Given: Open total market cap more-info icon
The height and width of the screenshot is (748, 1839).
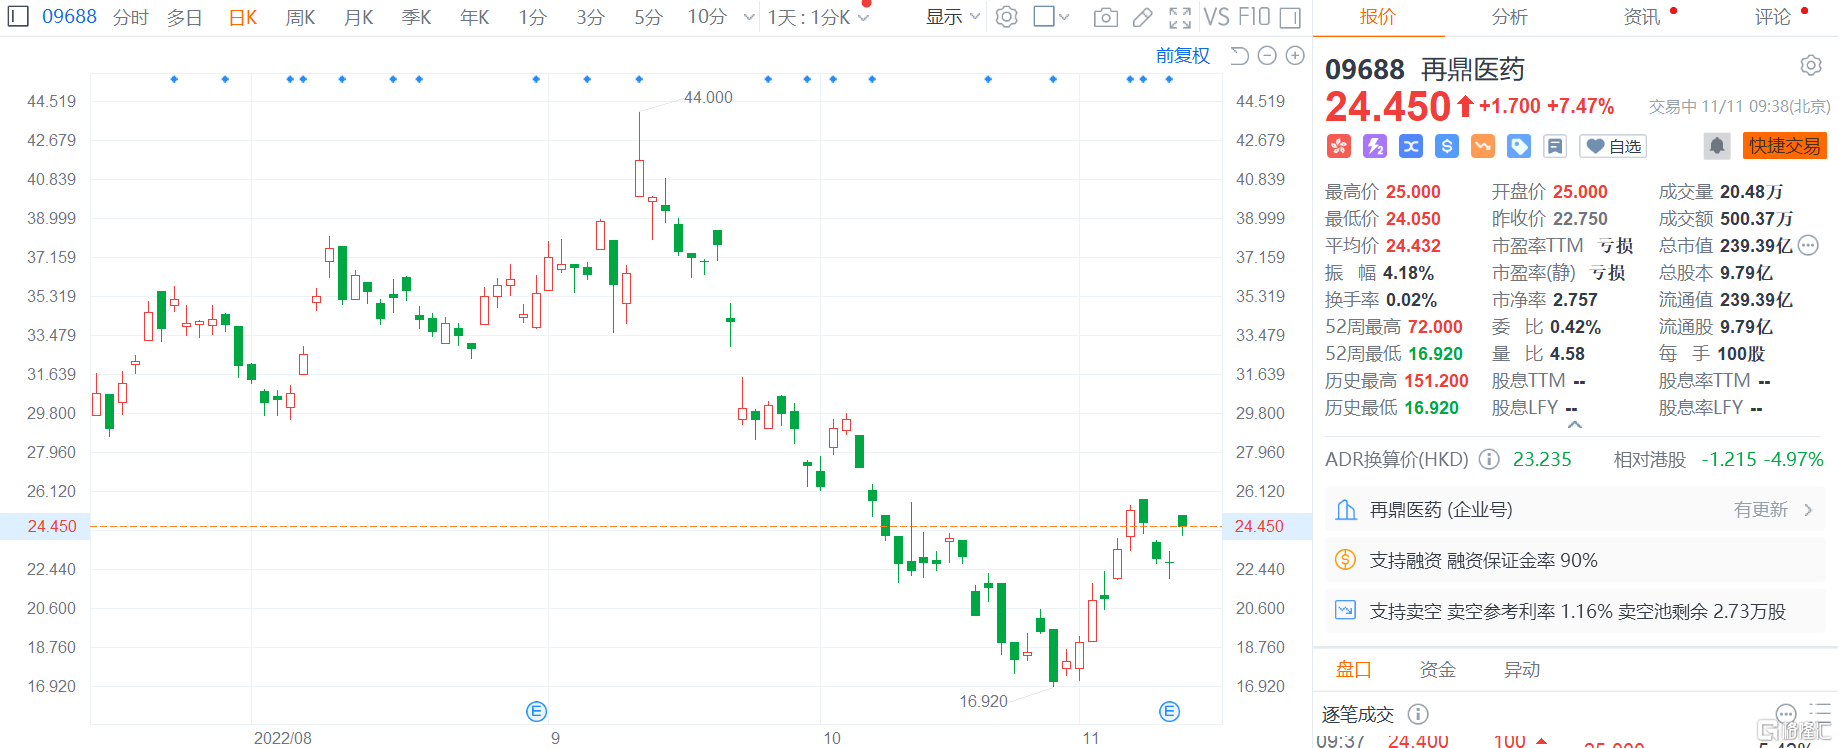Looking at the screenshot, I should (x=1808, y=245).
